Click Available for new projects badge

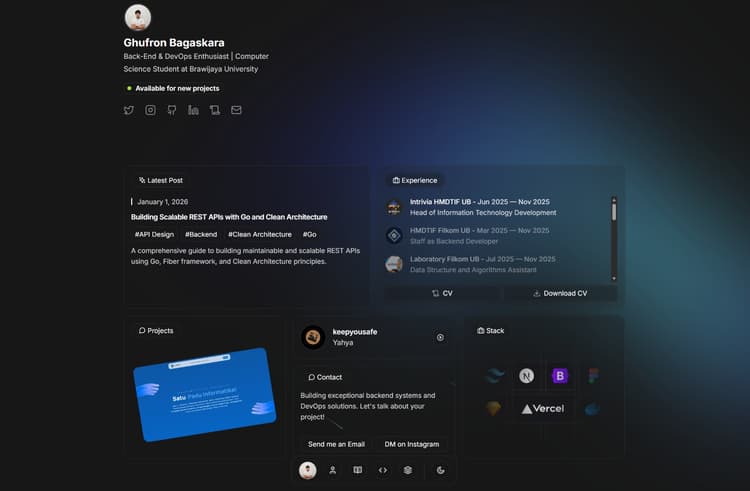pyautogui.click(x=173, y=88)
